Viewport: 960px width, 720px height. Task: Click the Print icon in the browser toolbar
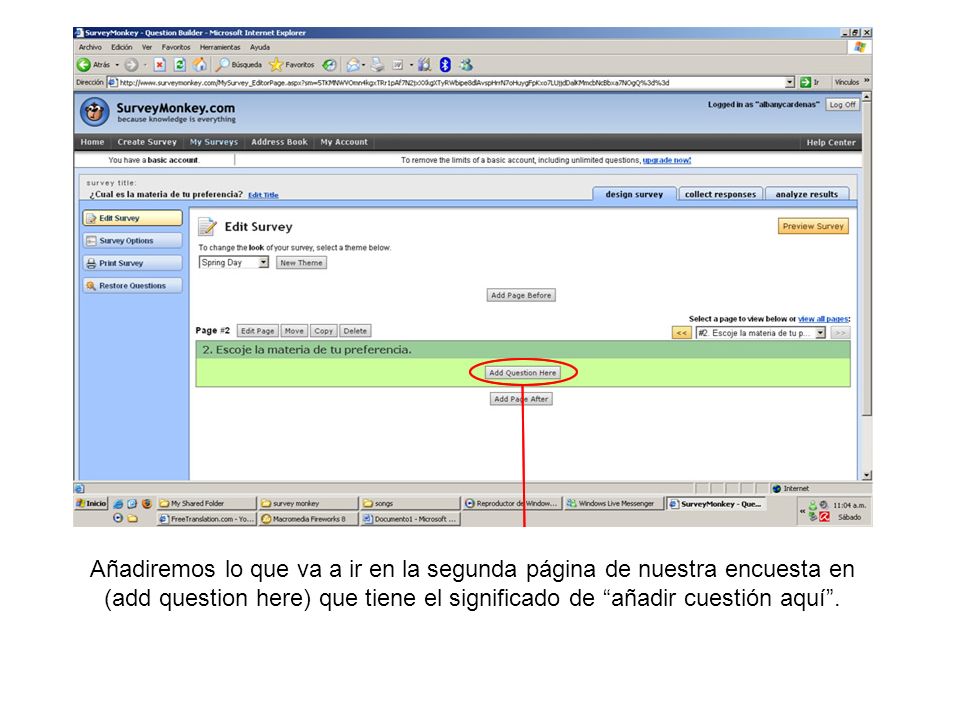[377, 64]
